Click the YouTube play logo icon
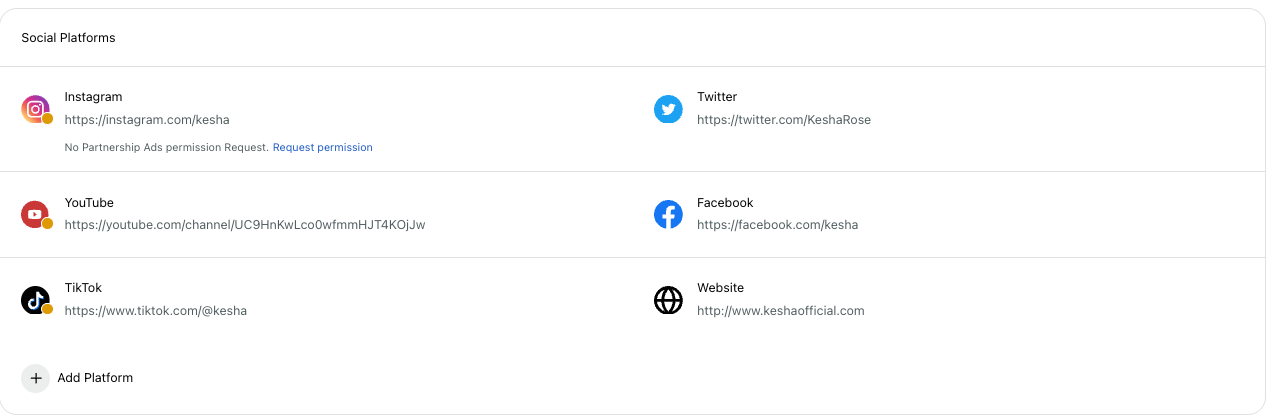The width and height of the screenshot is (1269, 419). click(36, 214)
